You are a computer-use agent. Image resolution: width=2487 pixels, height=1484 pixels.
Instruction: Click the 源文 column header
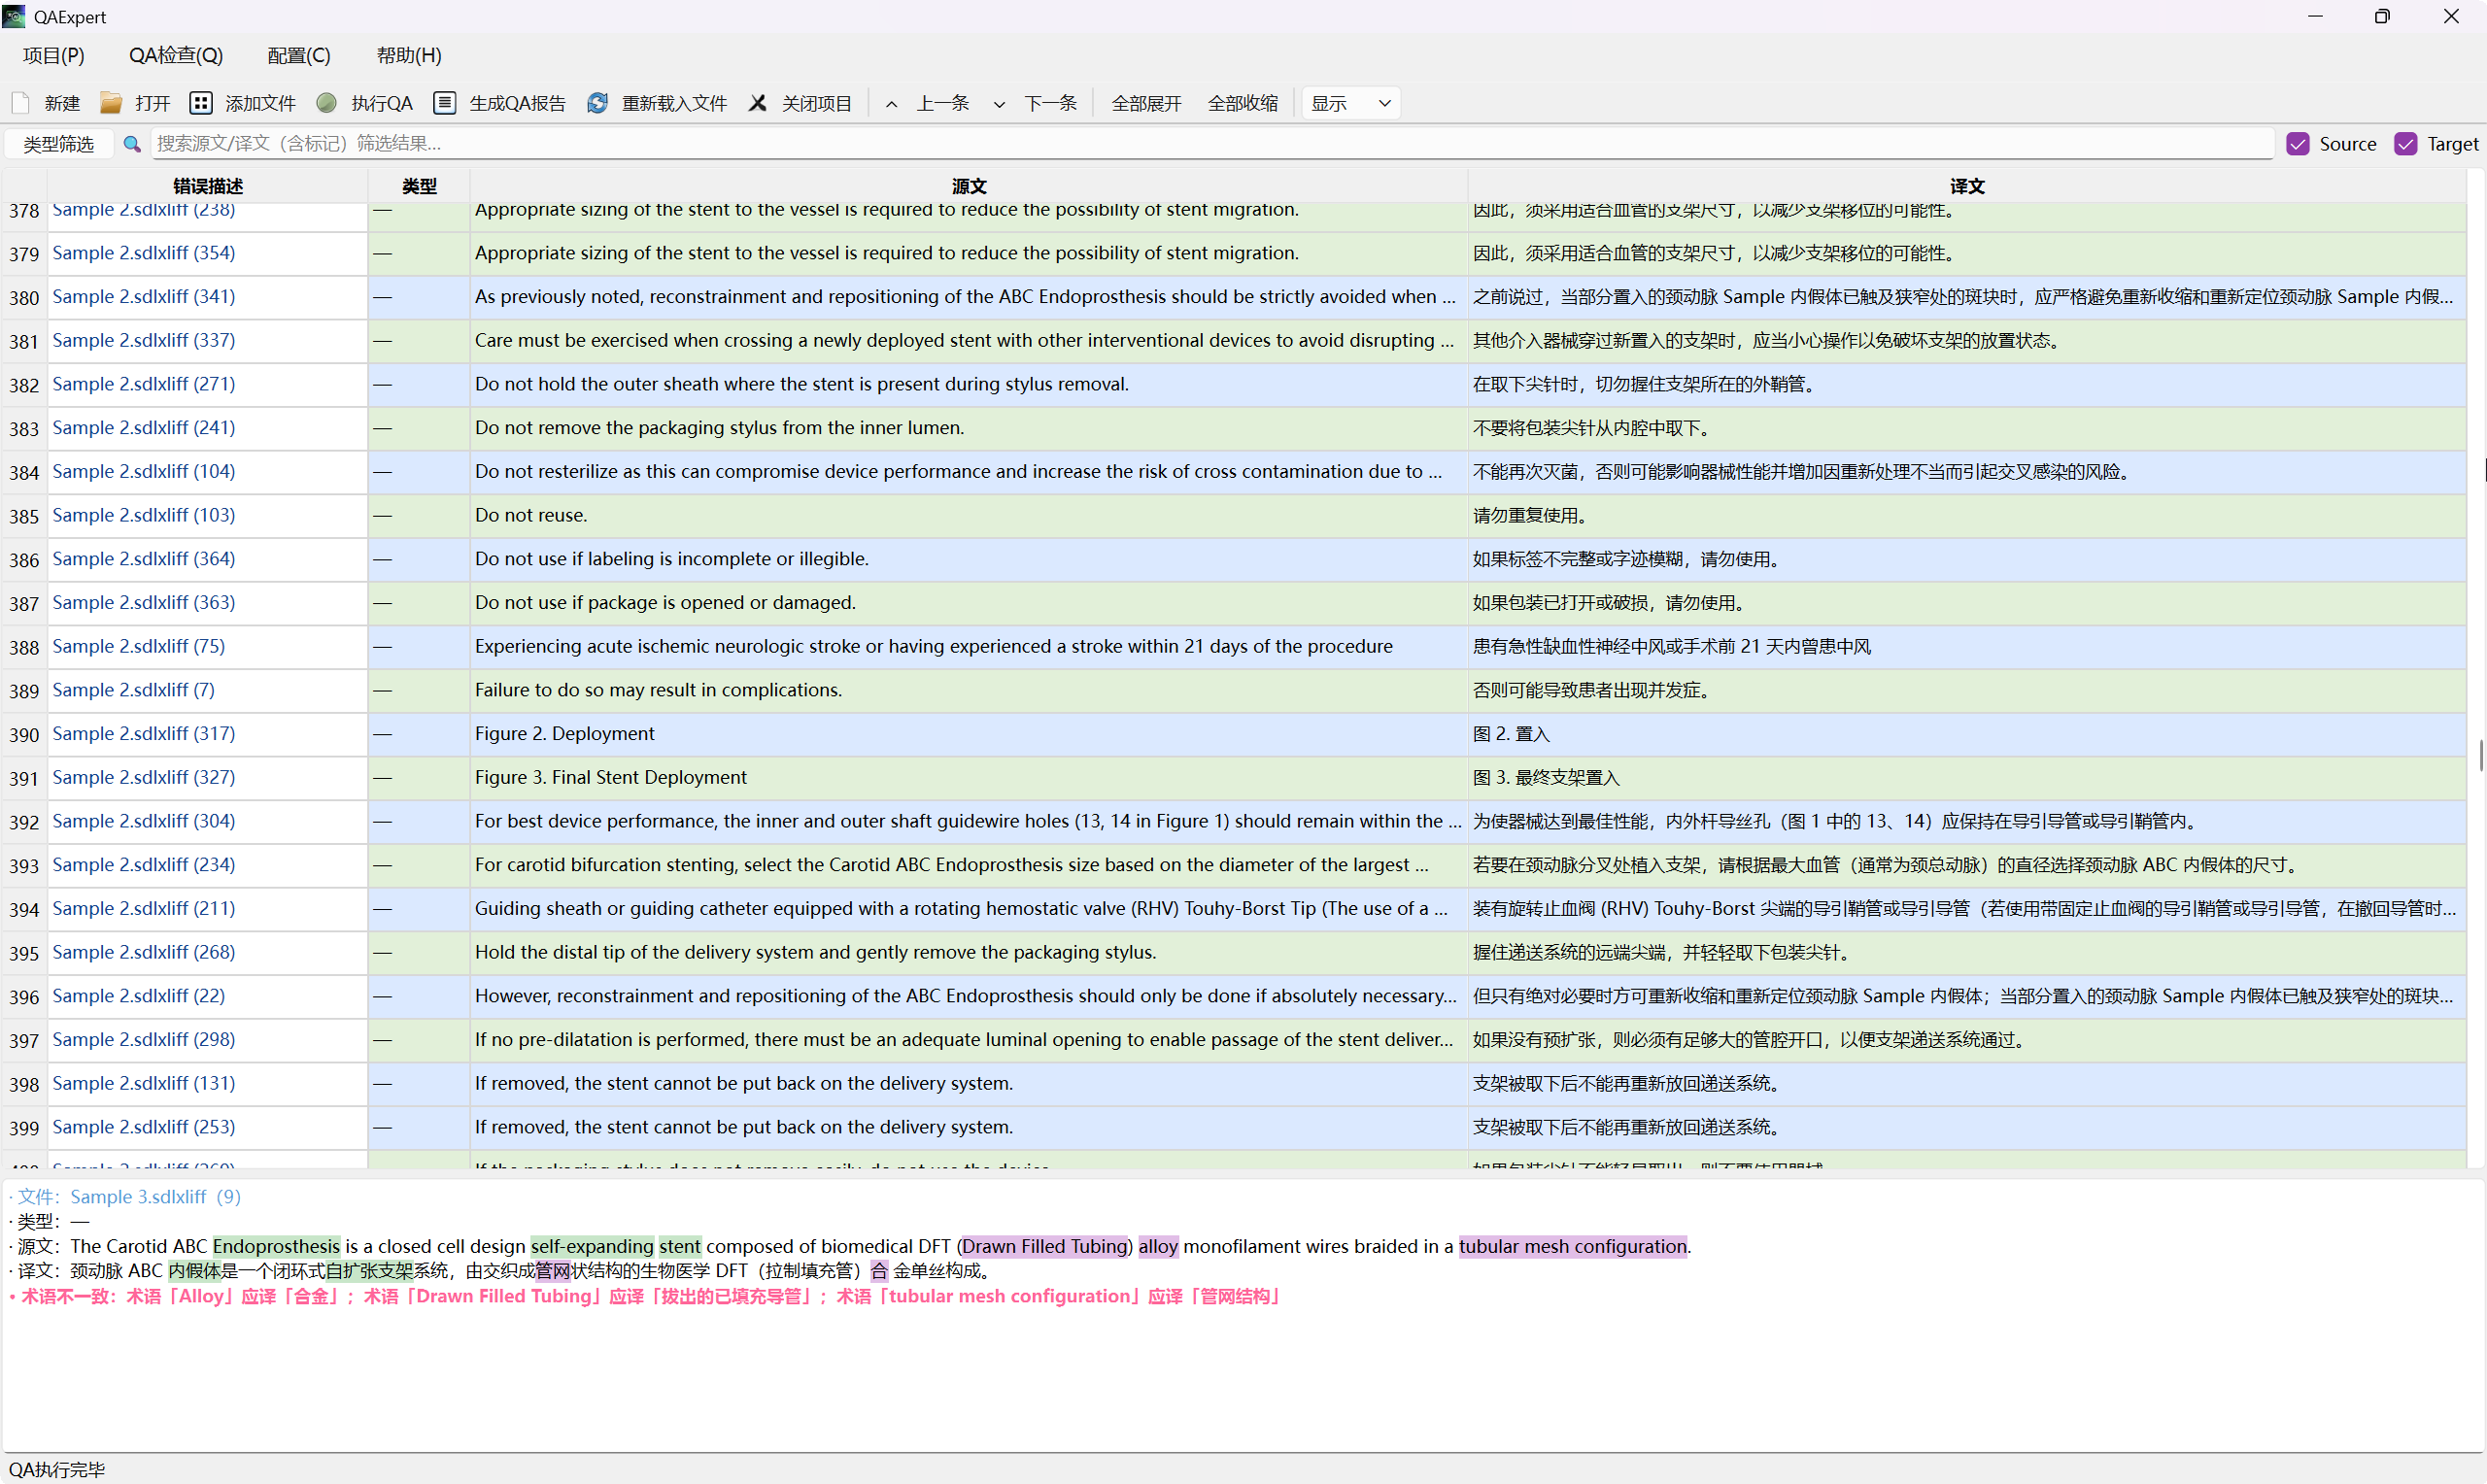click(x=969, y=186)
